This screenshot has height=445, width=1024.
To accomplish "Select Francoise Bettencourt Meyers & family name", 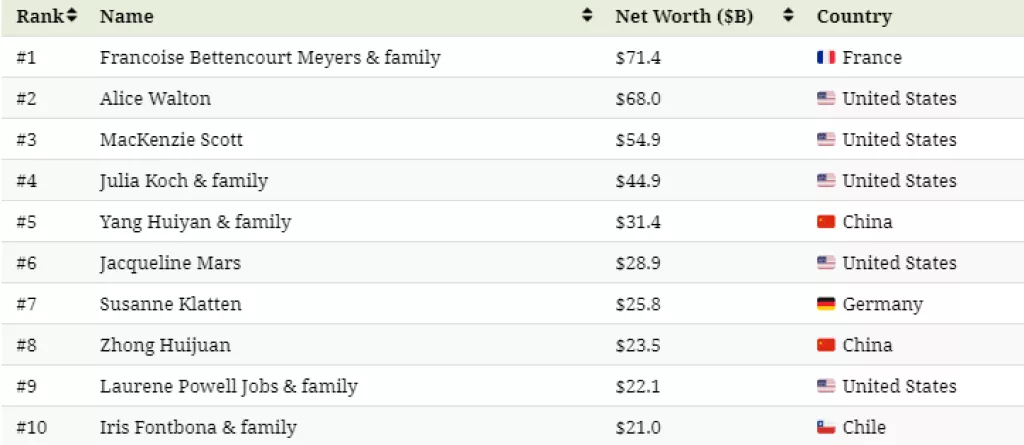I will point(270,58).
